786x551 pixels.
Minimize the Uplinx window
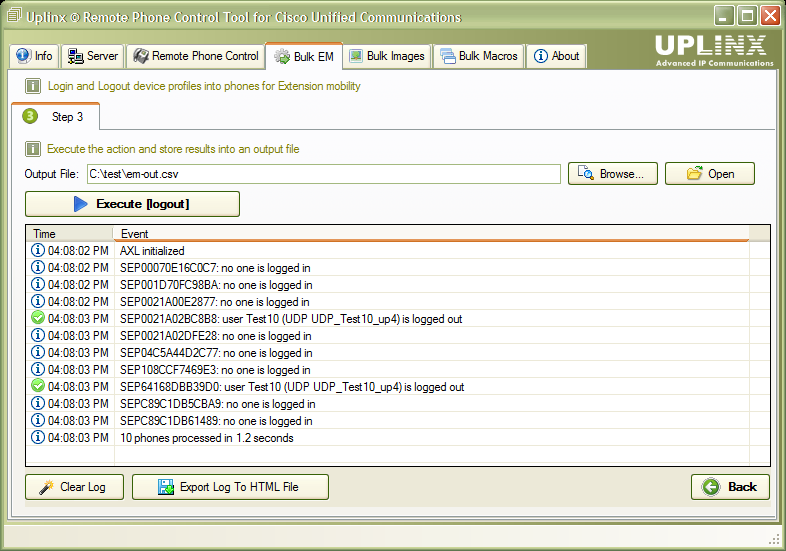(x=724, y=16)
